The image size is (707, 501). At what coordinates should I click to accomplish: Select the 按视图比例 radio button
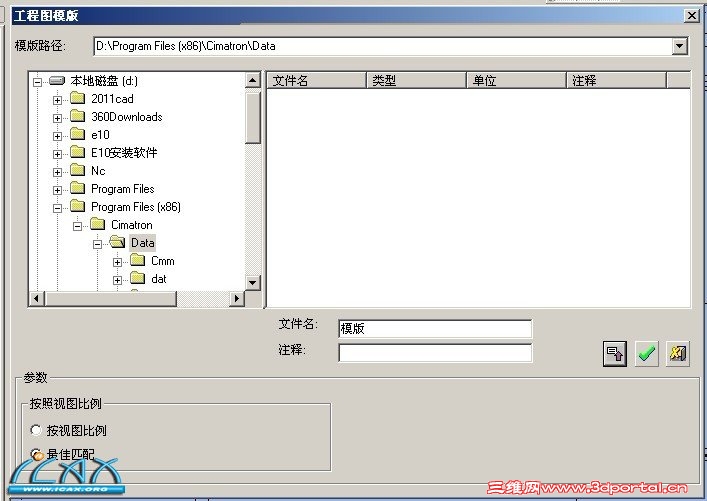[36, 430]
